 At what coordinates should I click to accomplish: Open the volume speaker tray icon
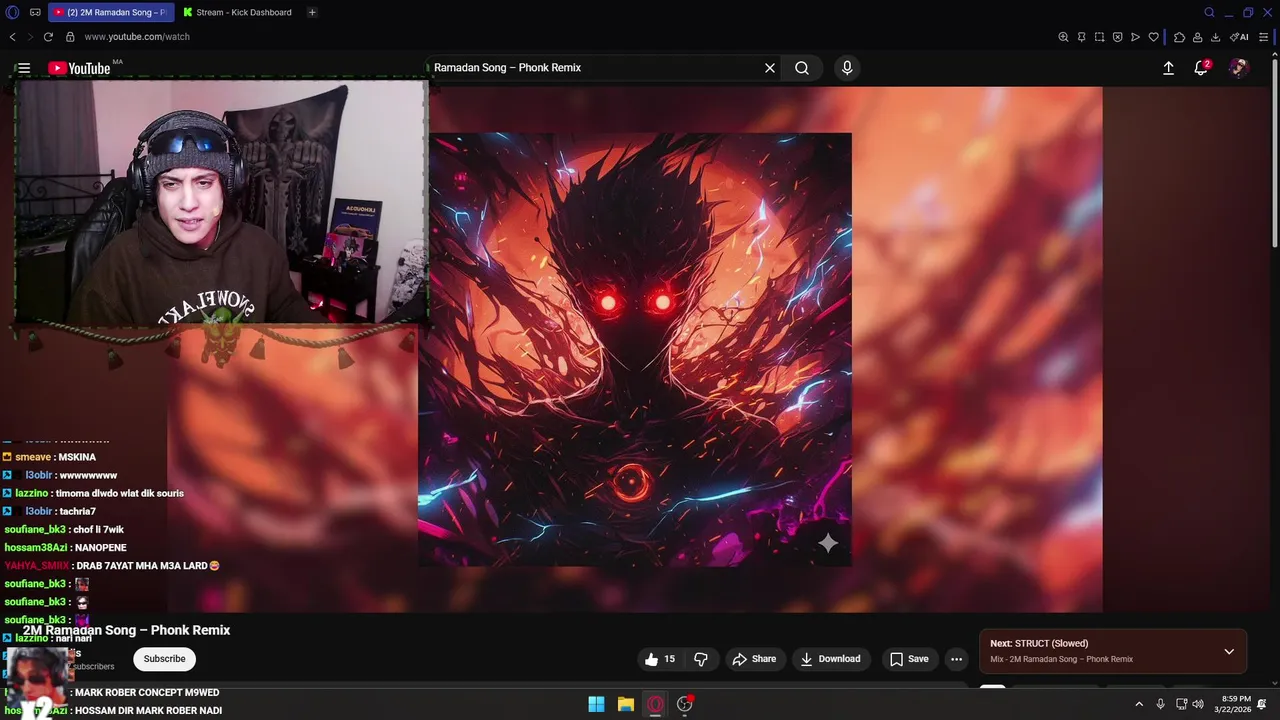(1198, 704)
